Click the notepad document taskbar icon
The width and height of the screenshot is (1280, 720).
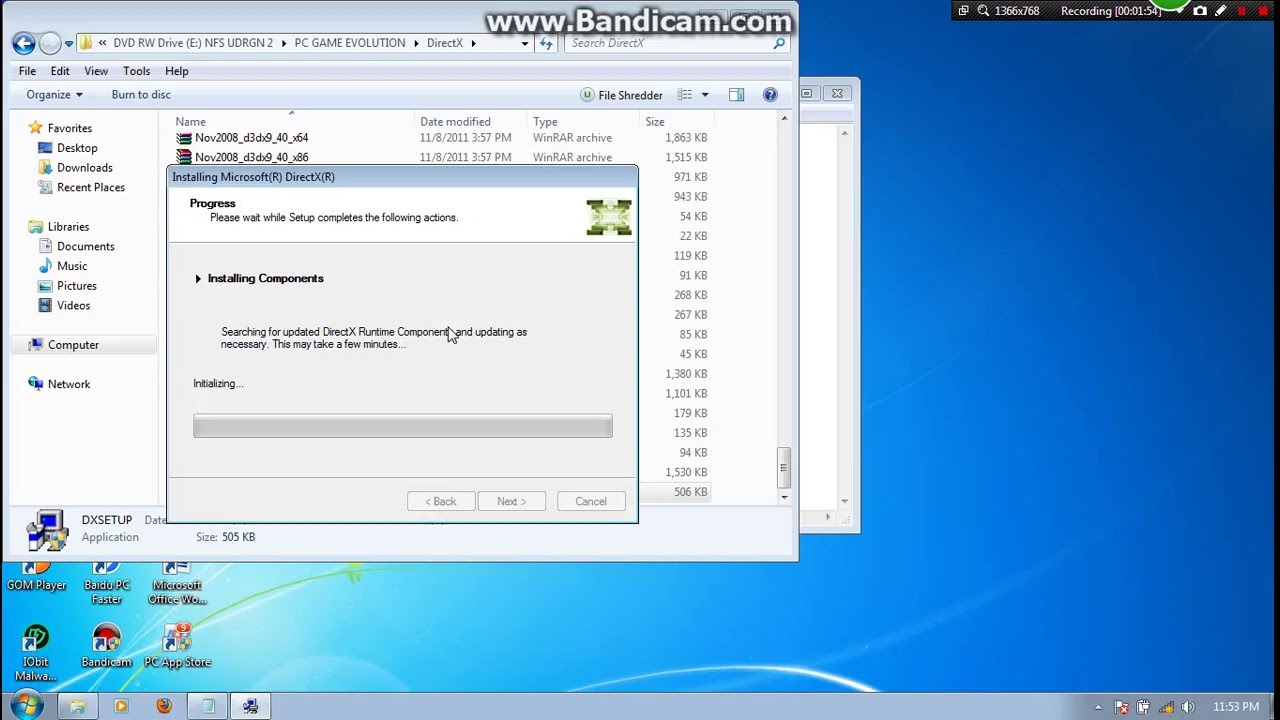point(208,706)
